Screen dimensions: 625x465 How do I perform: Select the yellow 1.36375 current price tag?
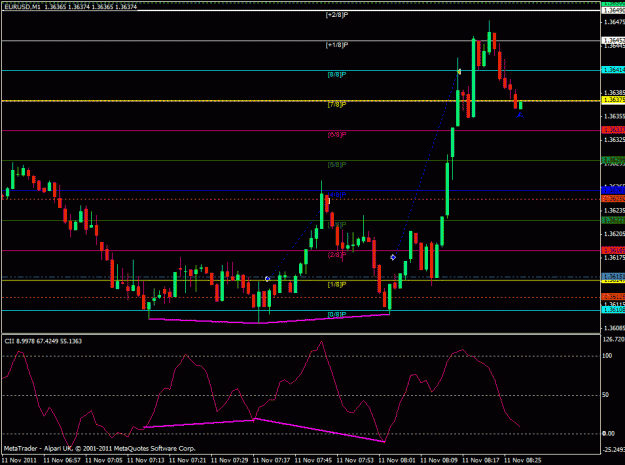tap(613, 100)
